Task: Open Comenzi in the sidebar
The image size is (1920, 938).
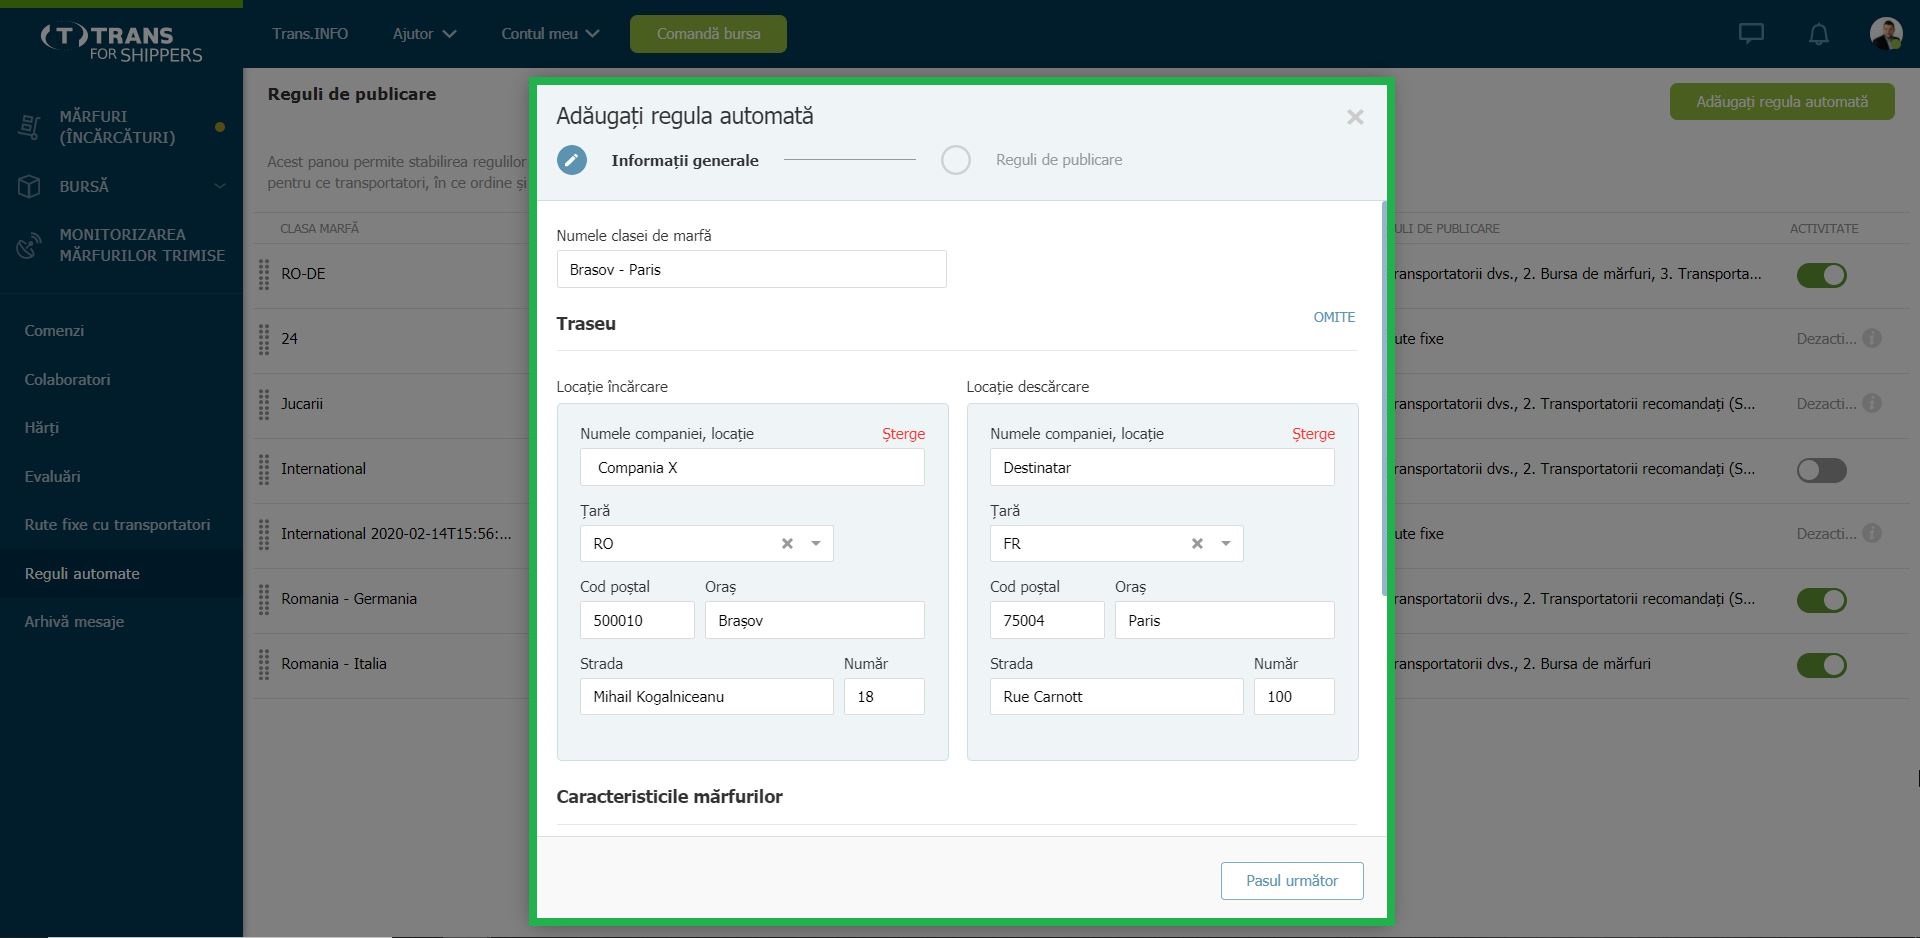Action: (x=54, y=331)
